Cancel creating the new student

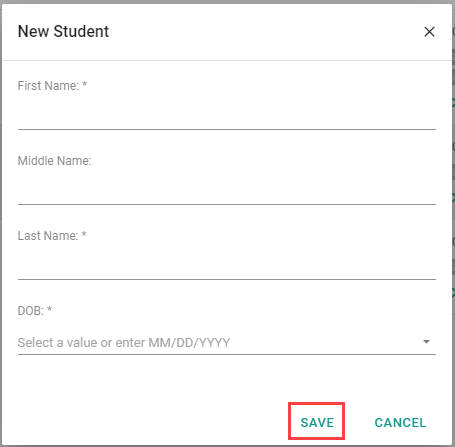400,423
